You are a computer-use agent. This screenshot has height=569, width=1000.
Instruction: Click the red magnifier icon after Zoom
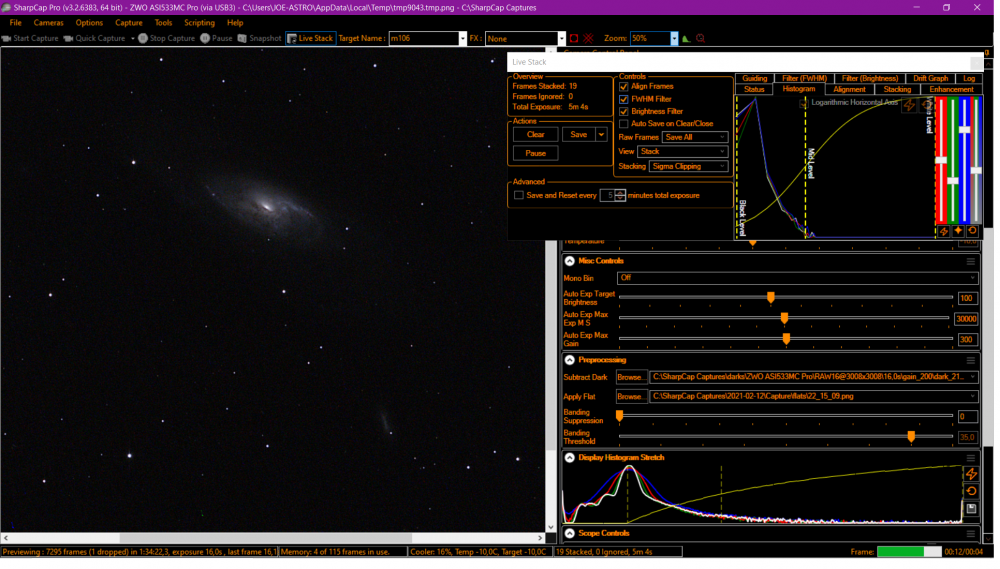pyautogui.click(x=700, y=38)
